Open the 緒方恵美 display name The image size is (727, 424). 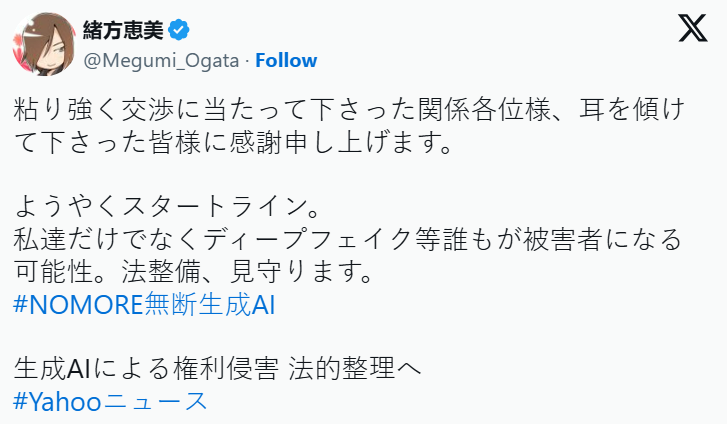click(123, 30)
